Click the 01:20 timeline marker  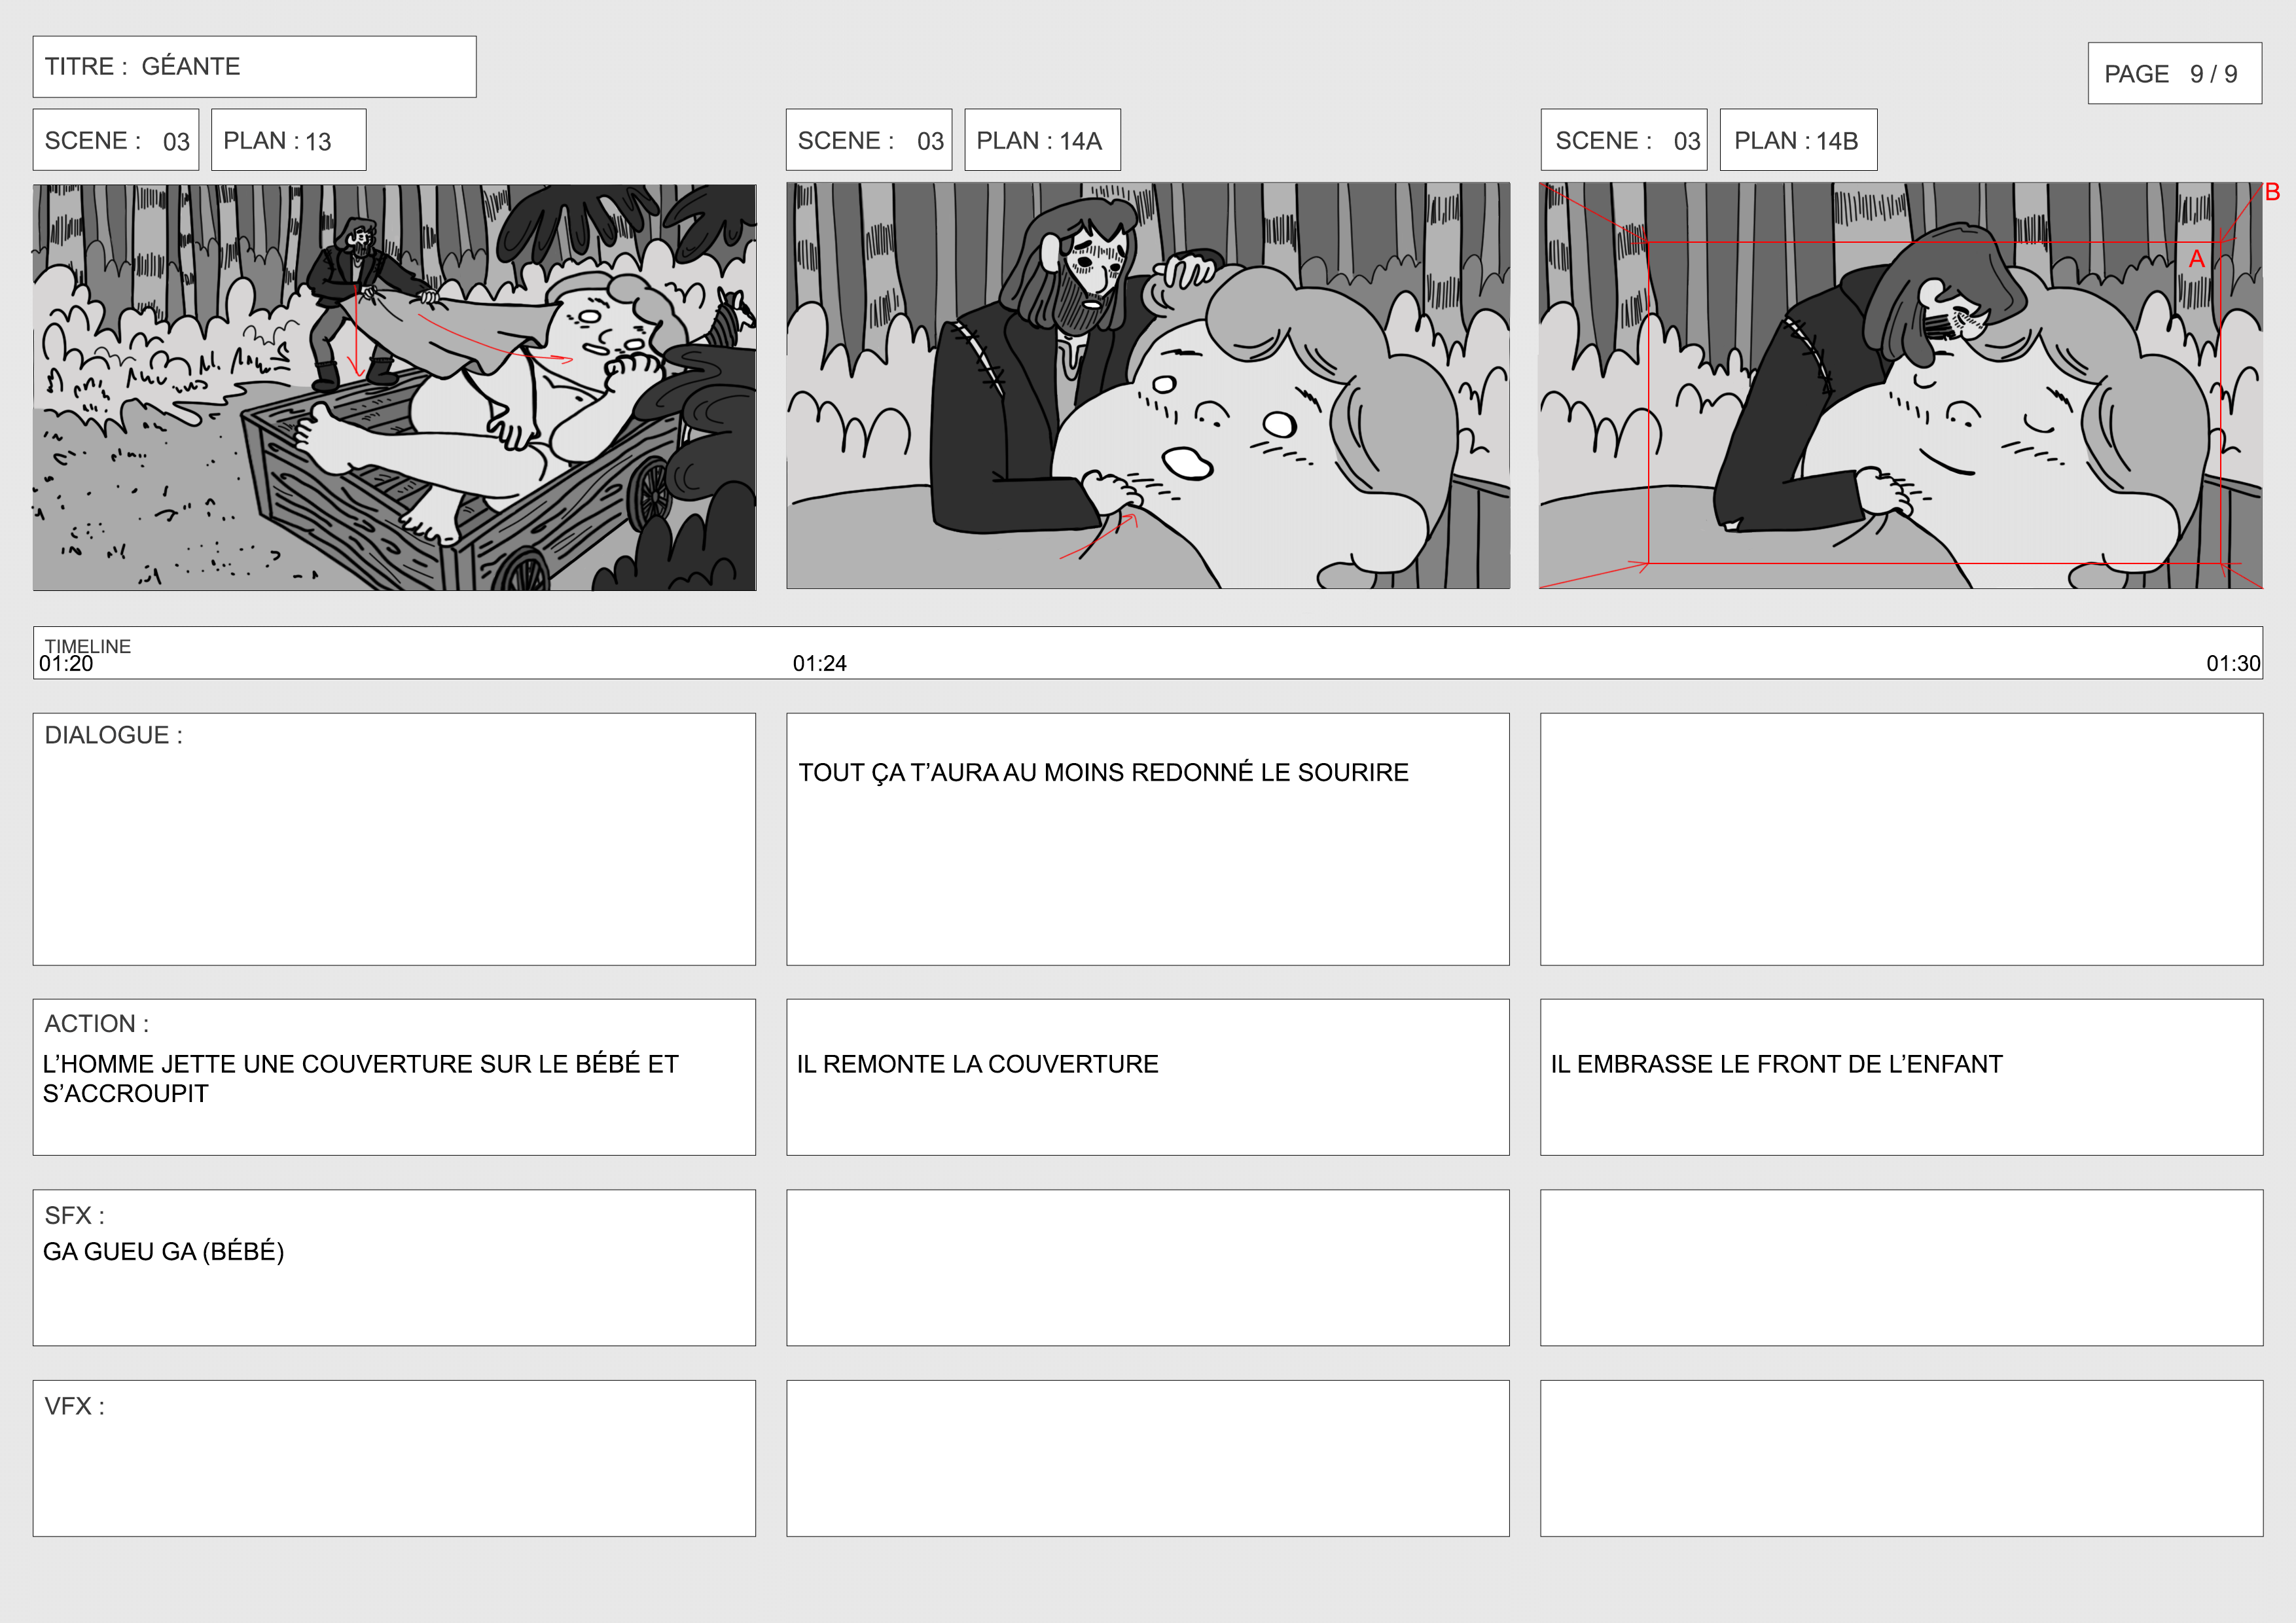(66, 663)
